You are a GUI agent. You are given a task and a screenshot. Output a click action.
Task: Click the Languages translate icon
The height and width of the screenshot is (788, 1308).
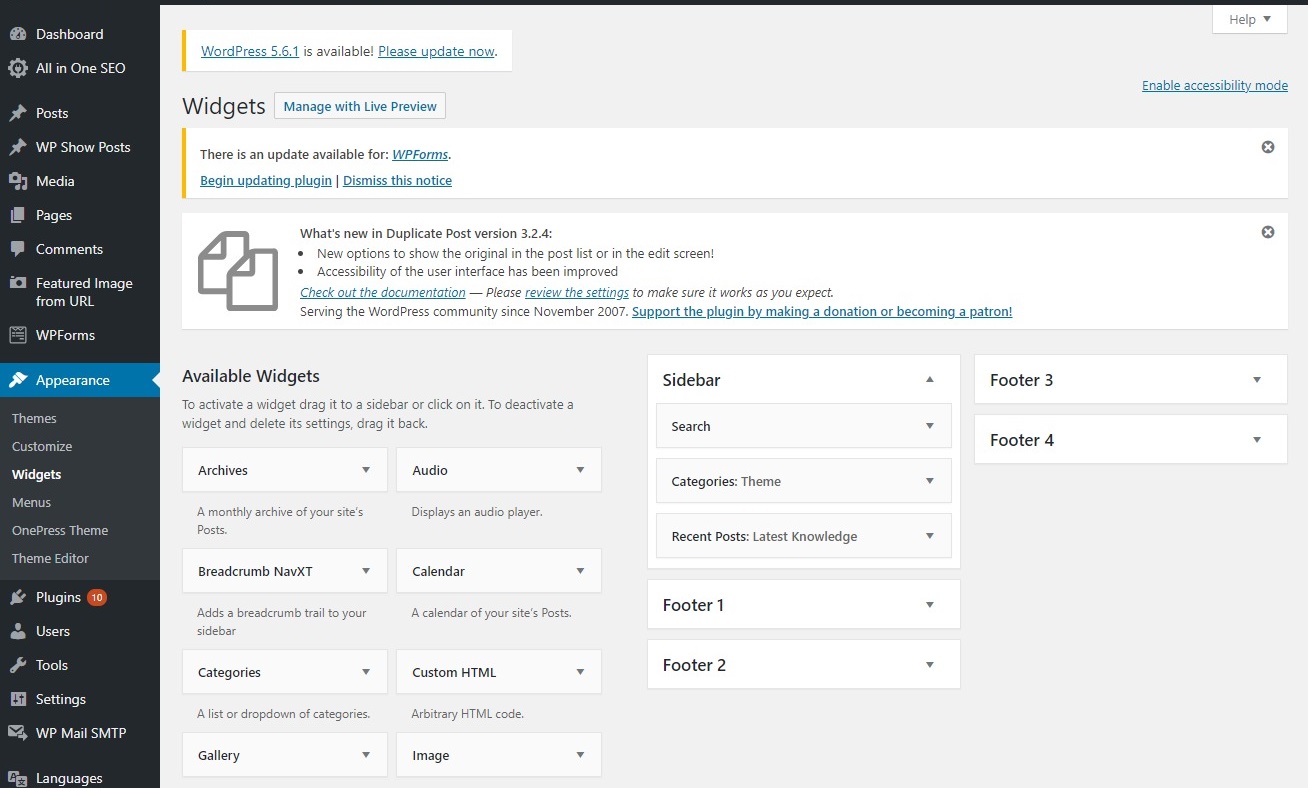tap(17, 778)
